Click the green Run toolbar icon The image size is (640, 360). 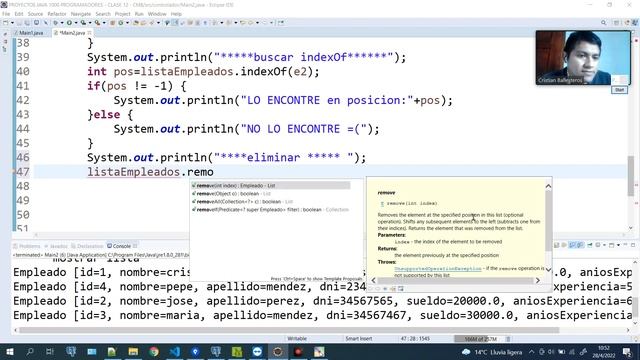[x=69, y=23]
